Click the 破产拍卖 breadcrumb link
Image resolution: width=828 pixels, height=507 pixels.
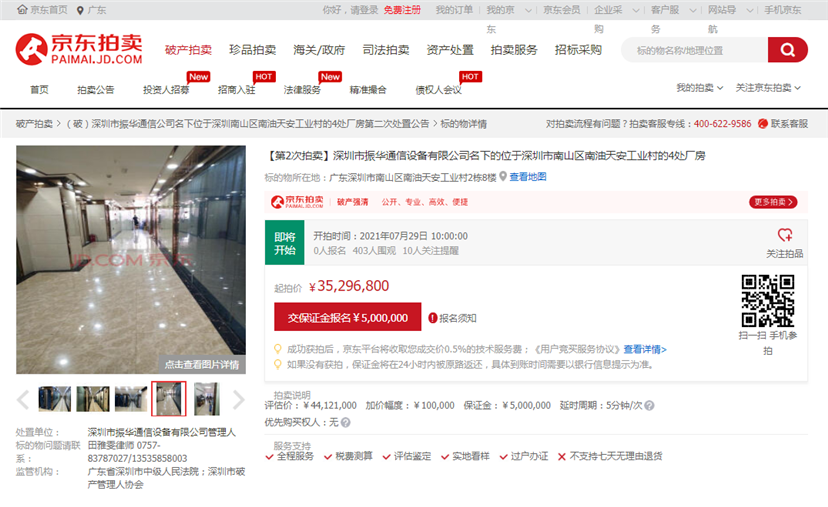34,124
